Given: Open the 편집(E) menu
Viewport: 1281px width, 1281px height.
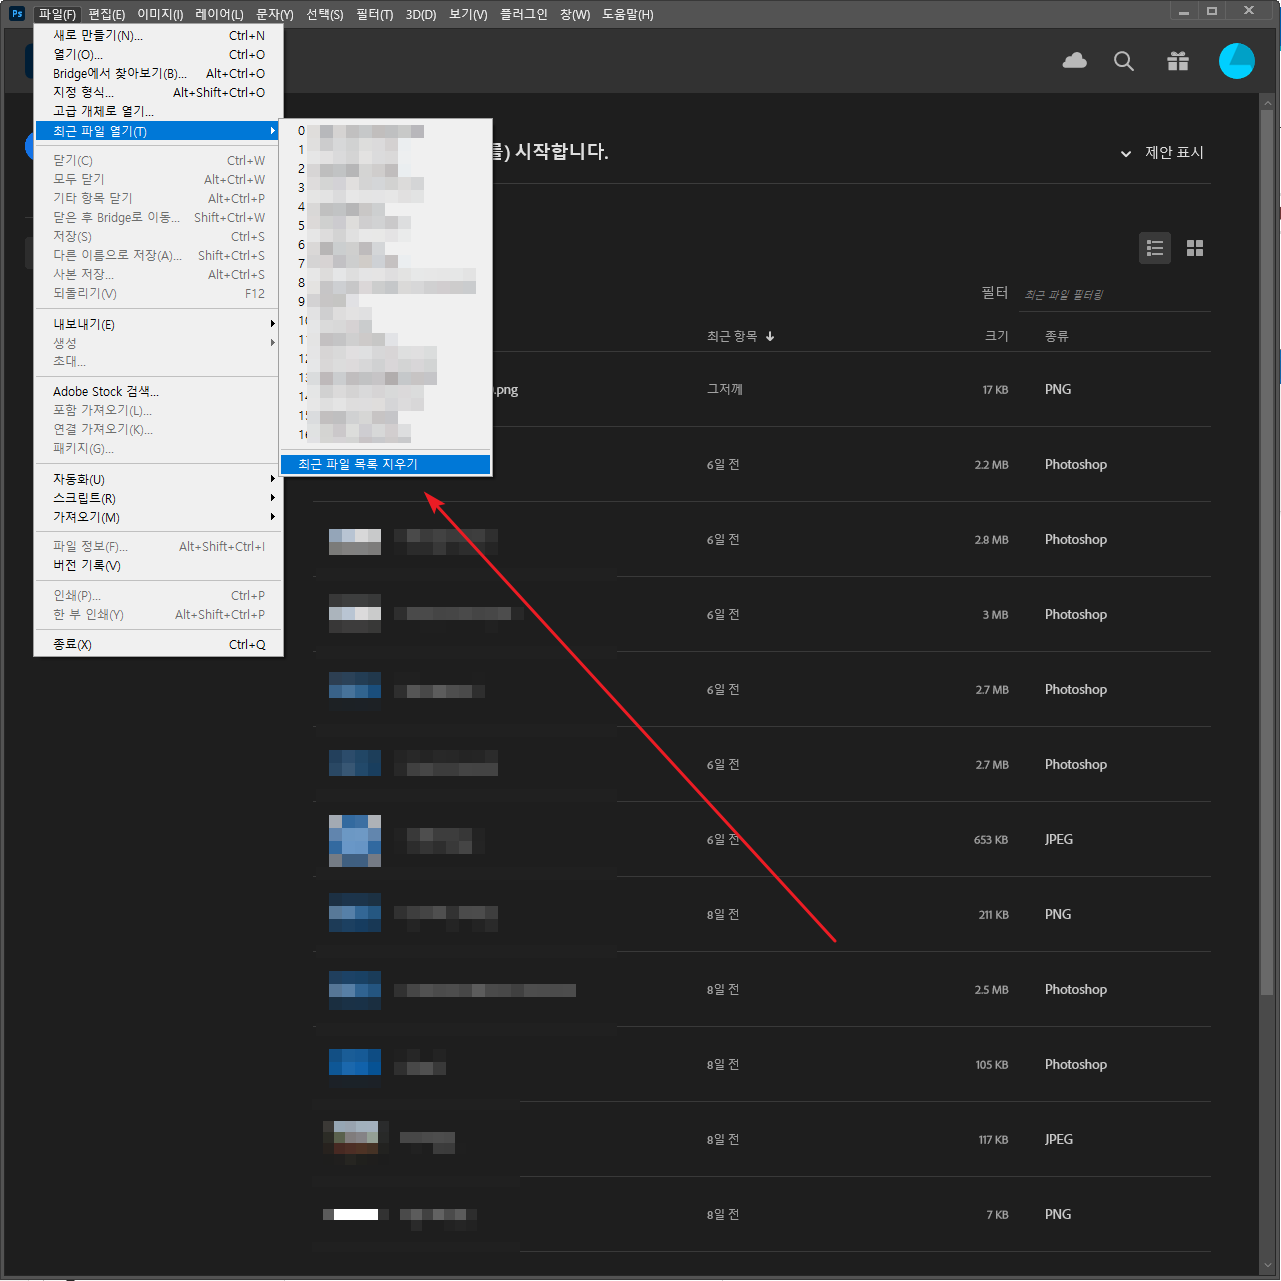Looking at the screenshot, I should click(x=106, y=14).
